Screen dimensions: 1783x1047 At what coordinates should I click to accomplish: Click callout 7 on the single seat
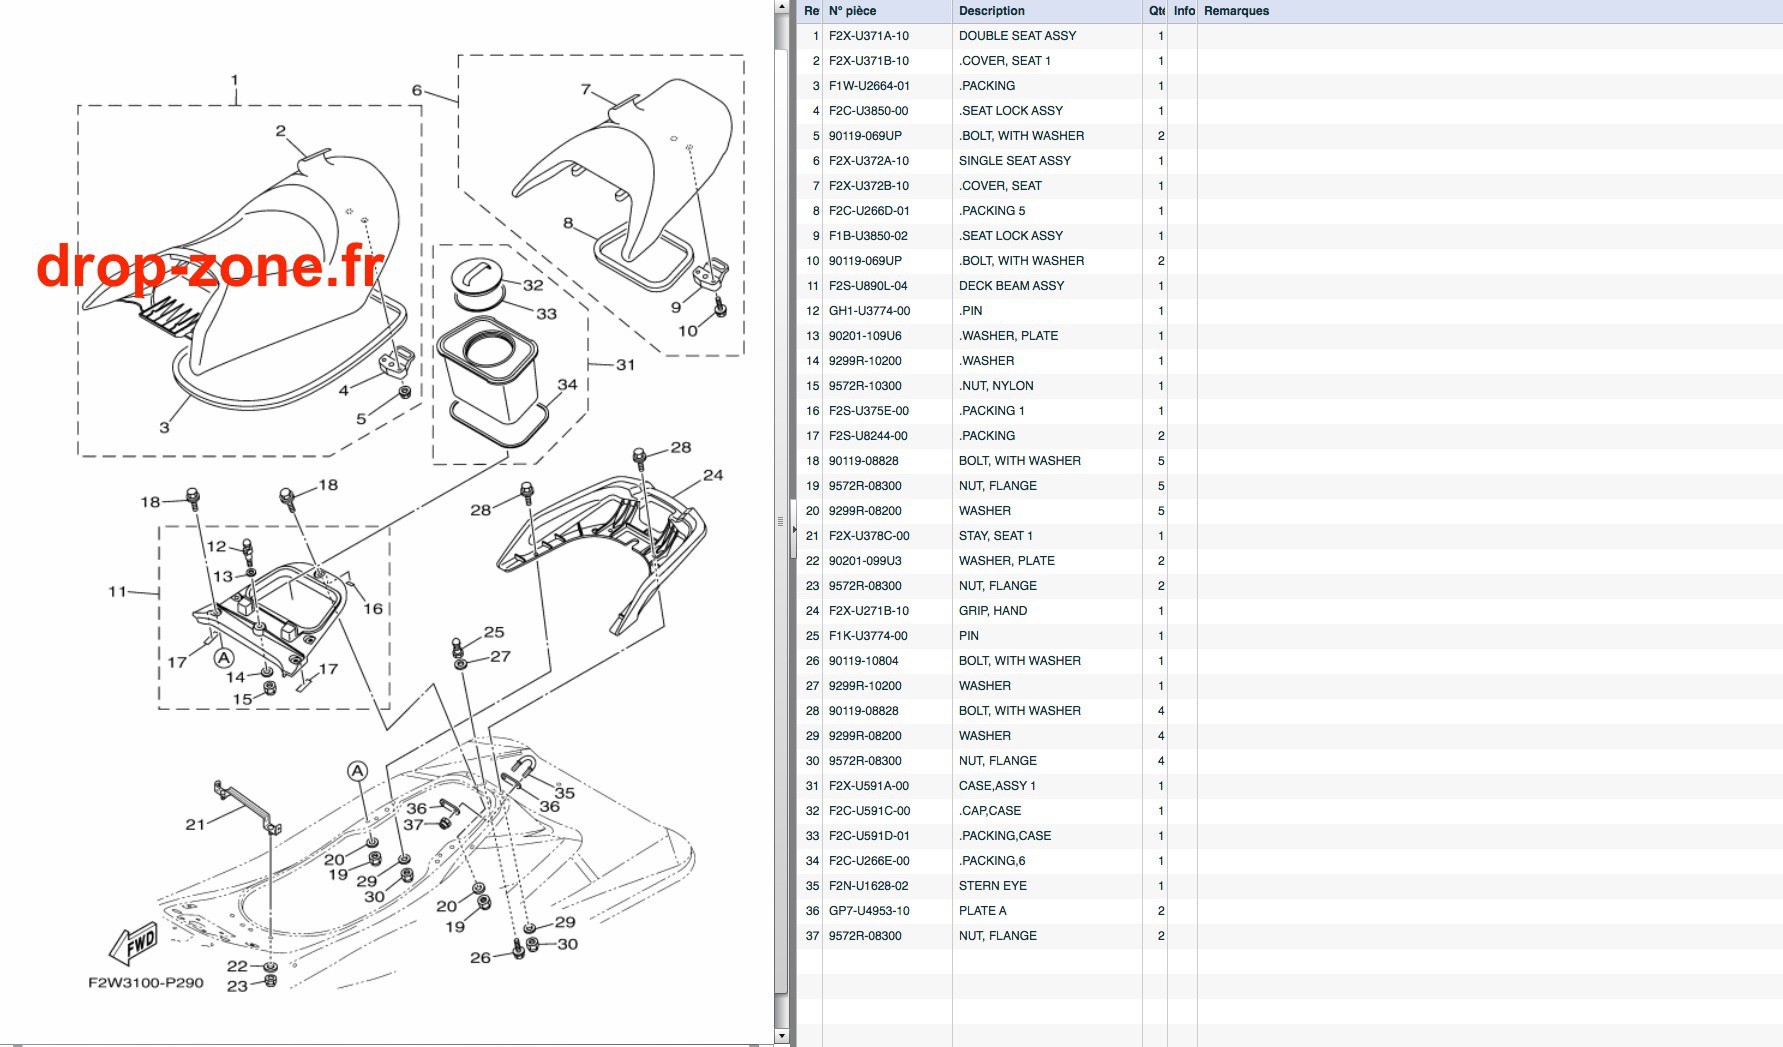click(586, 89)
